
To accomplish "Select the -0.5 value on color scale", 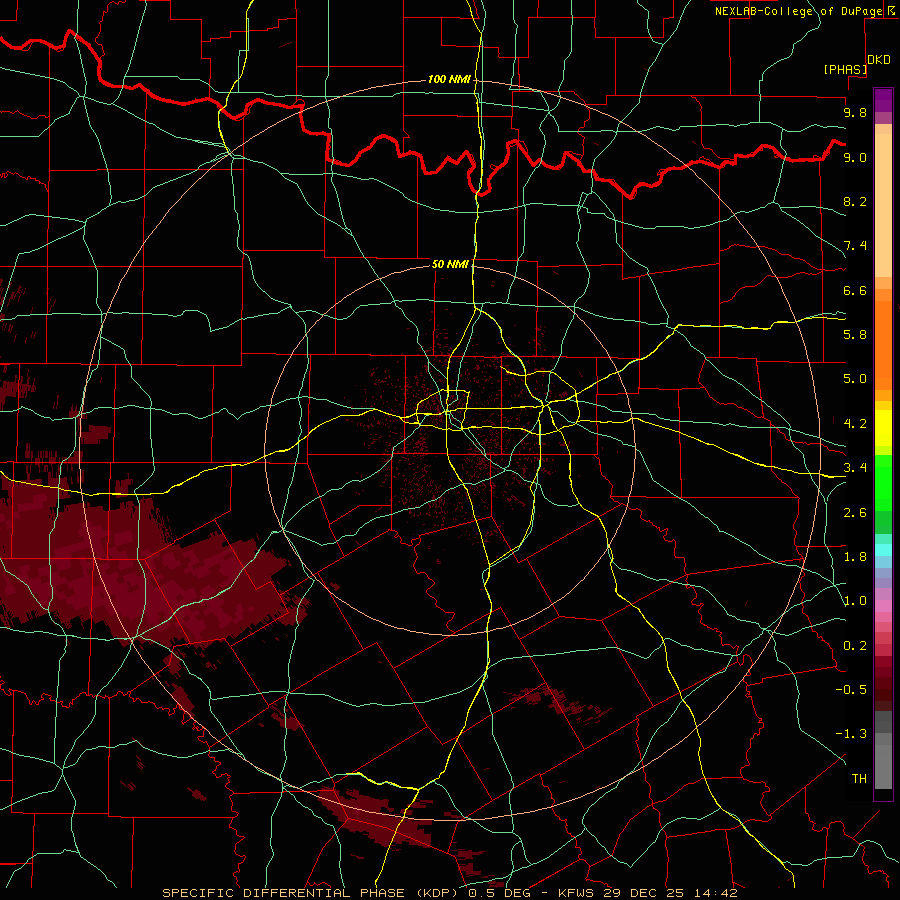I will point(851,689).
